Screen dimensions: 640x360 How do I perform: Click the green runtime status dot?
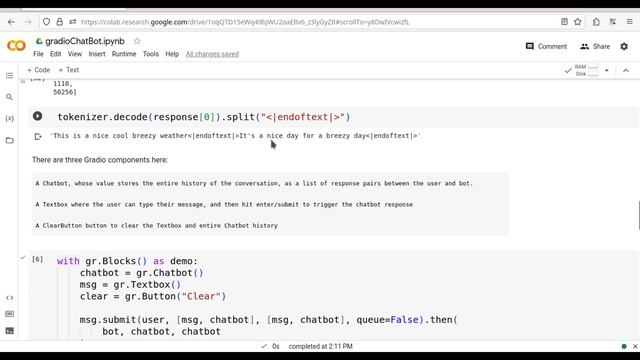624,346
